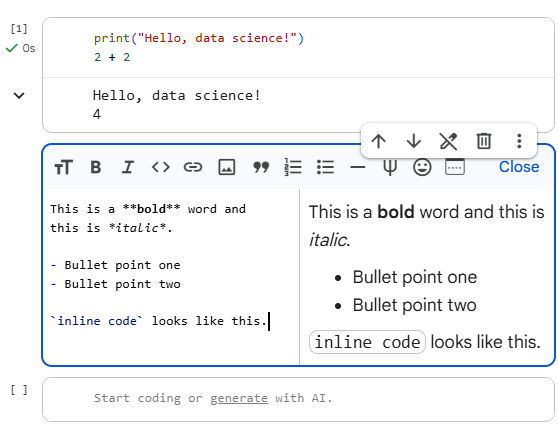
Task: Insert an image using the picture icon
Action: click(227, 167)
